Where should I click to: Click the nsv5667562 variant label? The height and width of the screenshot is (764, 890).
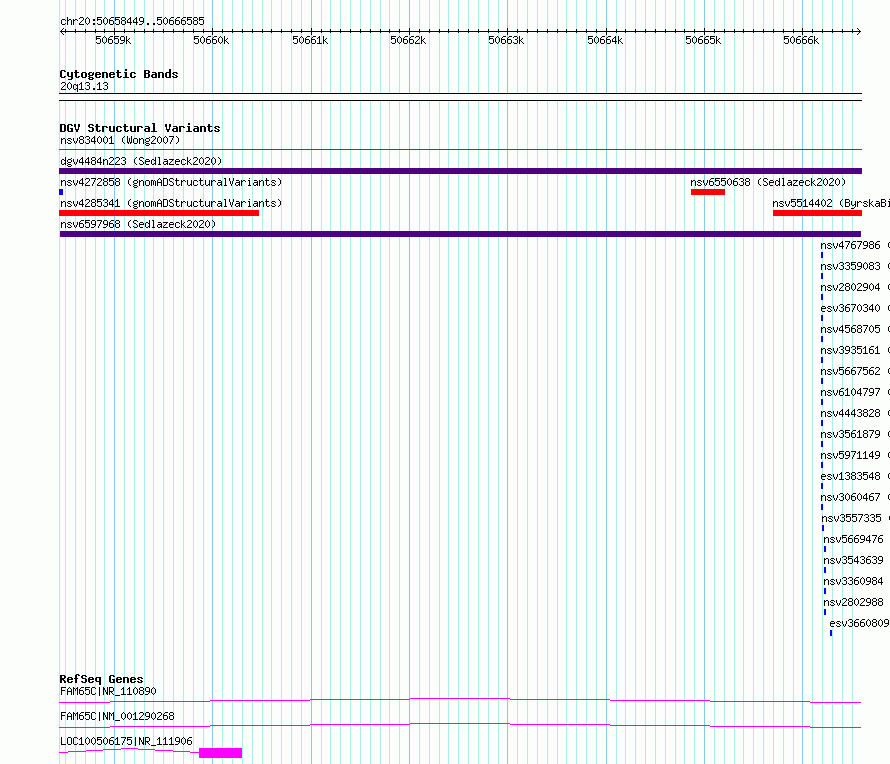click(x=855, y=371)
